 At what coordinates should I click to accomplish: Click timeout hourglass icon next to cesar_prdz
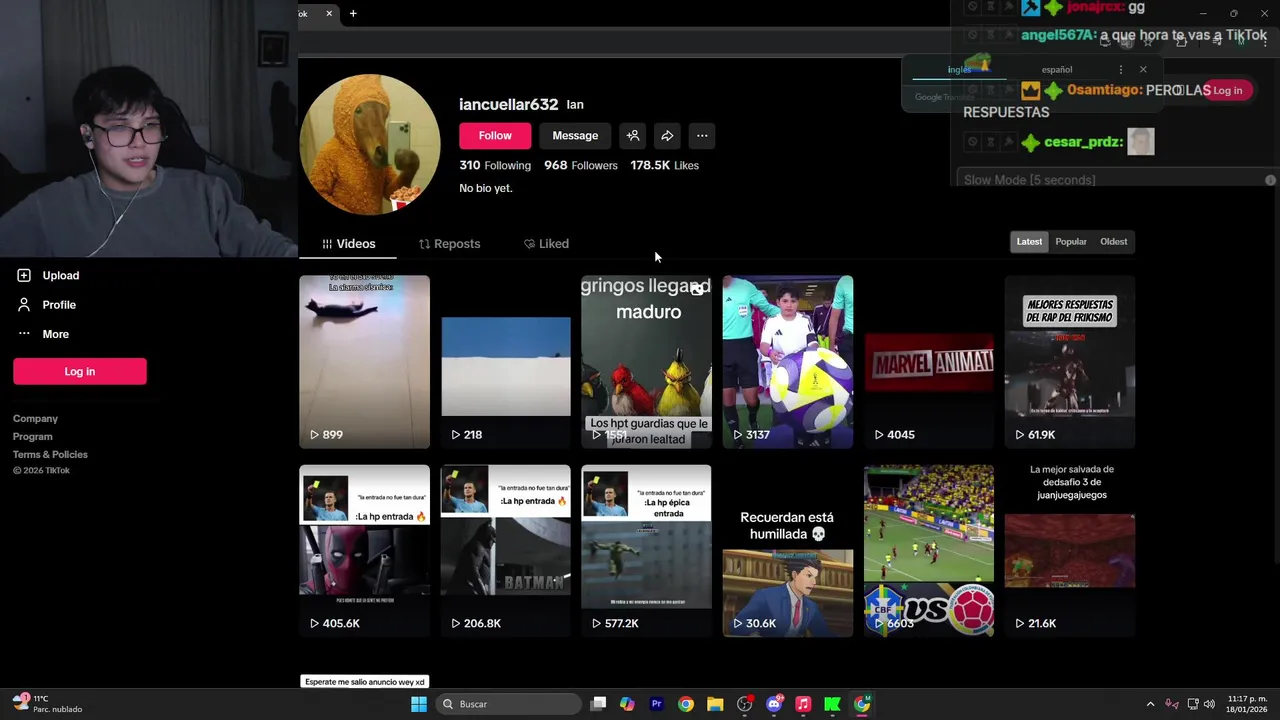990,142
